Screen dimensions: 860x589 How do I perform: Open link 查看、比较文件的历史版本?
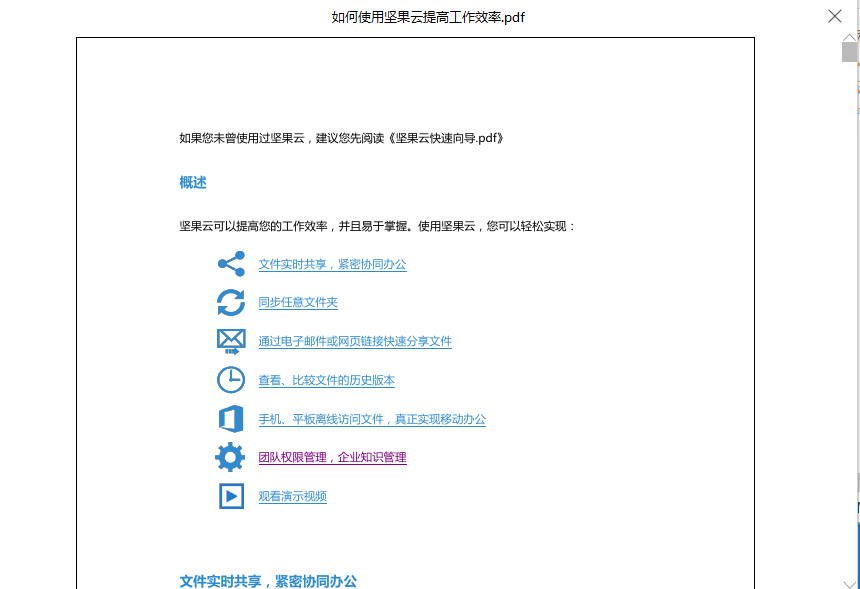point(326,381)
